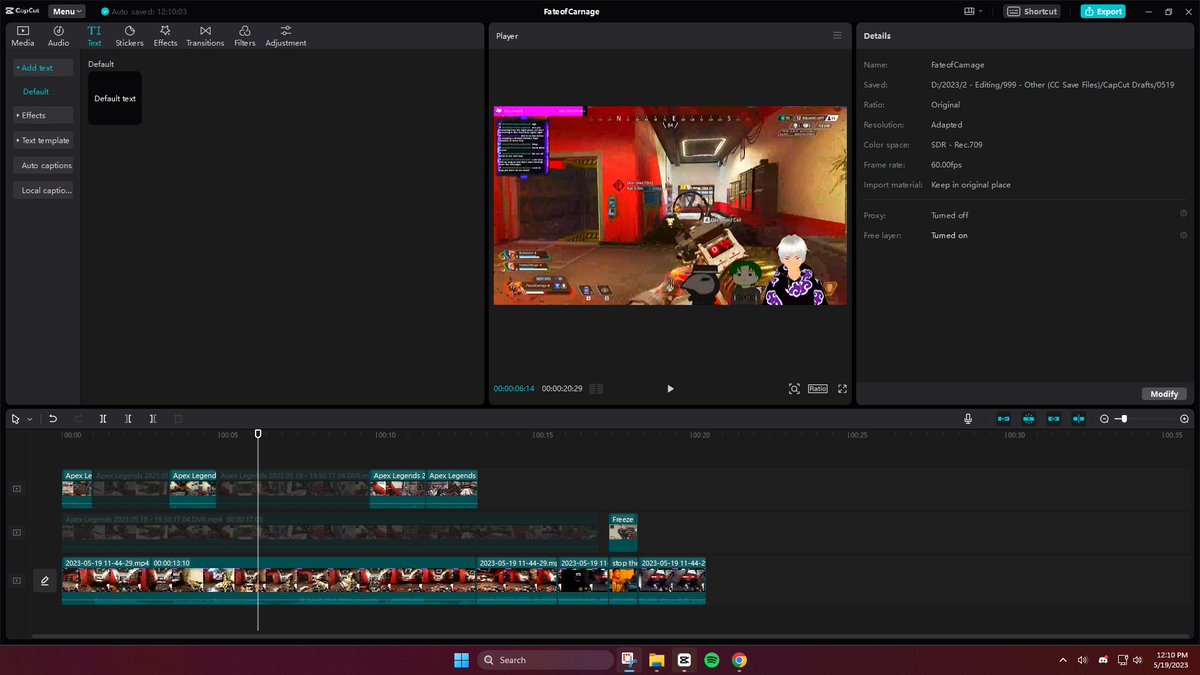The height and width of the screenshot is (675, 1200).
Task: Start voiceover recording with microphone
Action: point(968,419)
